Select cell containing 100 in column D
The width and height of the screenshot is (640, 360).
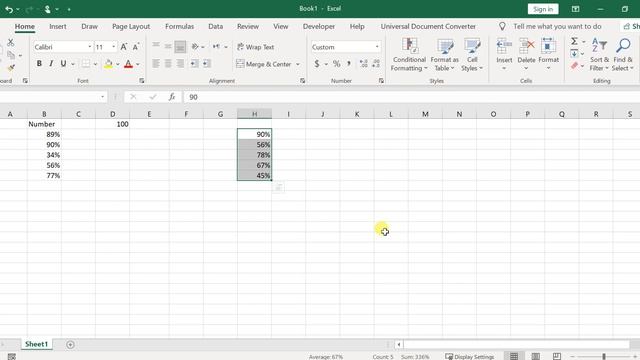[112, 124]
